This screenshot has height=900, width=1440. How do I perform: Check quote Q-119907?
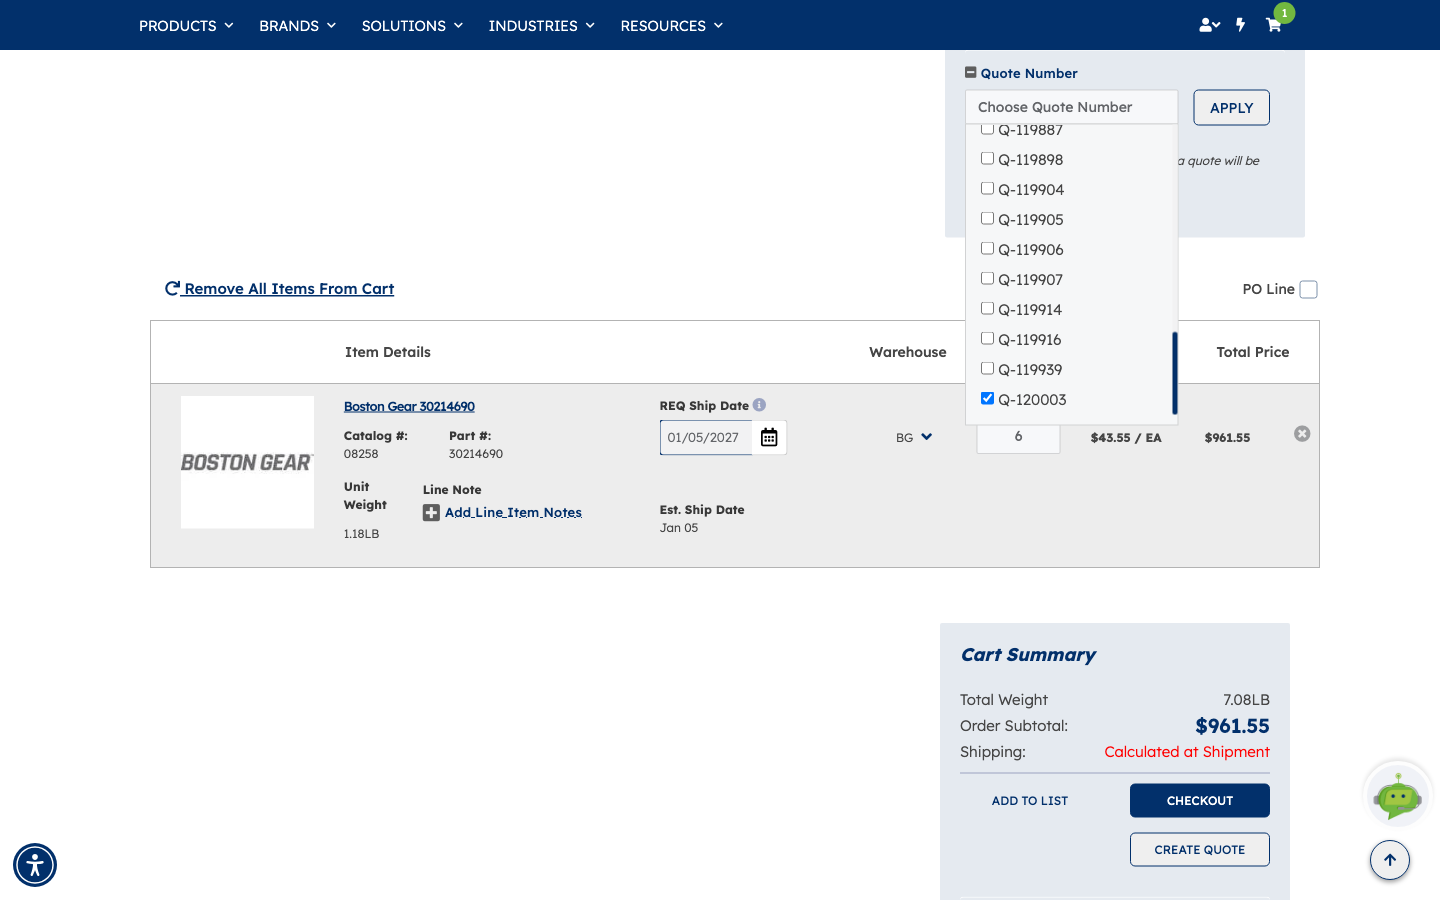[987, 278]
